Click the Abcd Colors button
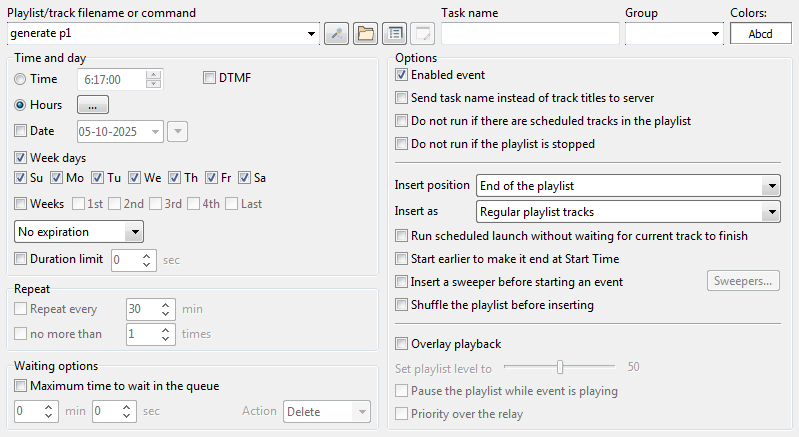This screenshot has height=437, width=799. 760,34
